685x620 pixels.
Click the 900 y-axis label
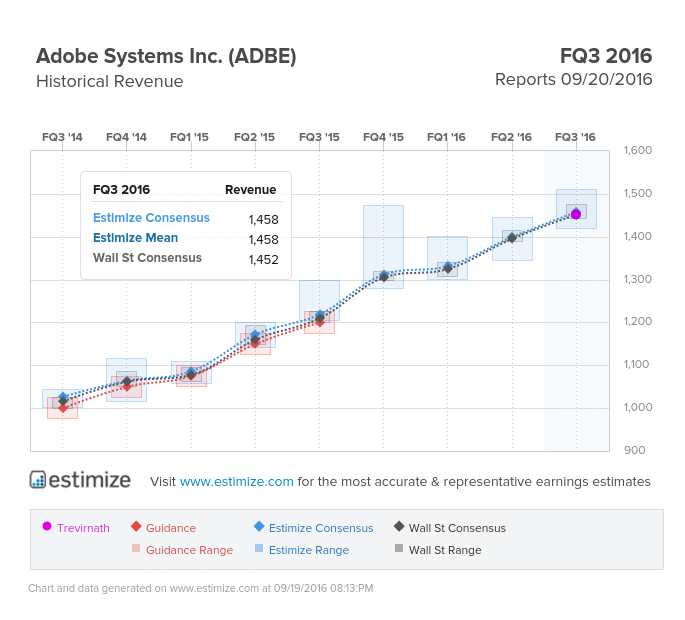point(635,450)
